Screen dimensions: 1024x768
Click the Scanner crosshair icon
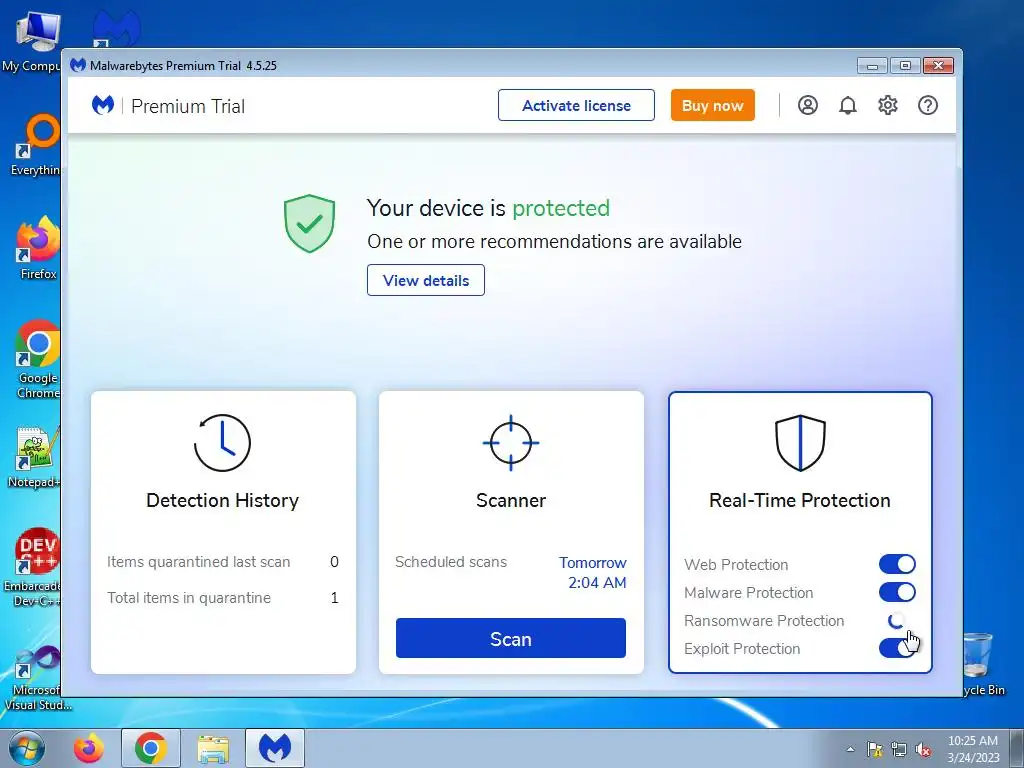click(511, 443)
